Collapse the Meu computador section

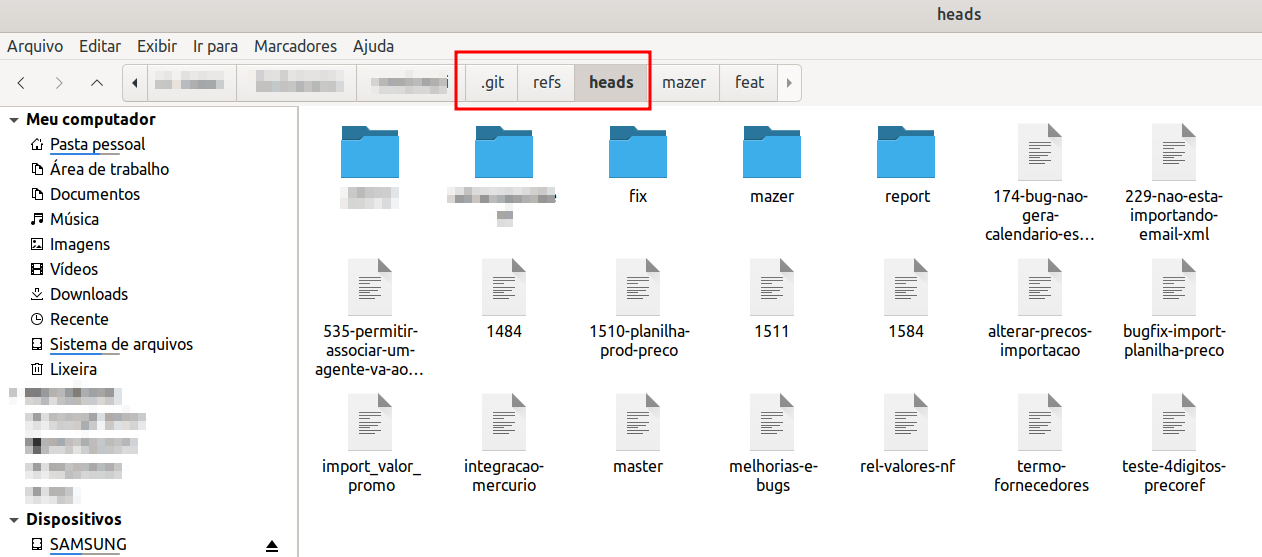pyautogui.click(x=13, y=120)
